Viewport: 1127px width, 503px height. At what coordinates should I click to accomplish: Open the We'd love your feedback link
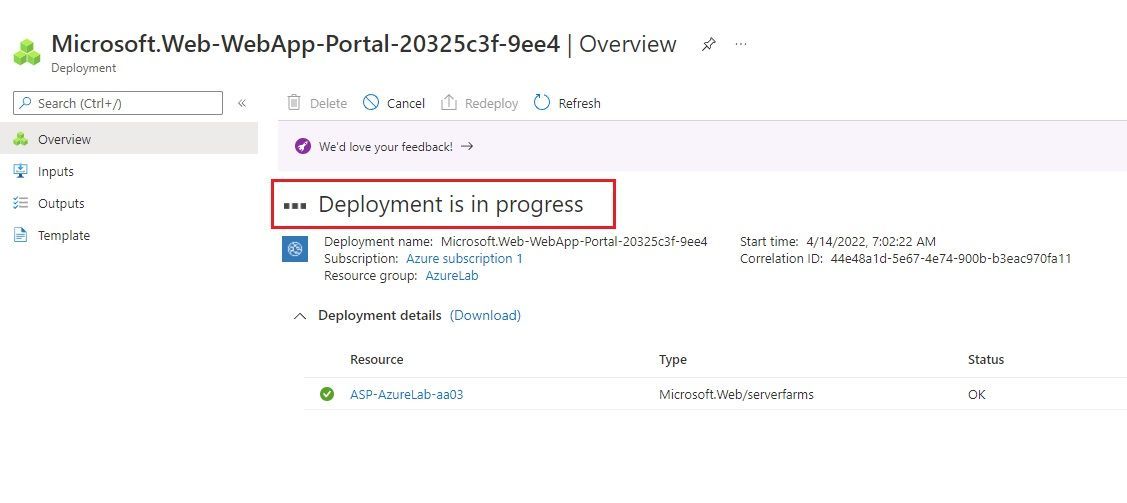[386, 147]
